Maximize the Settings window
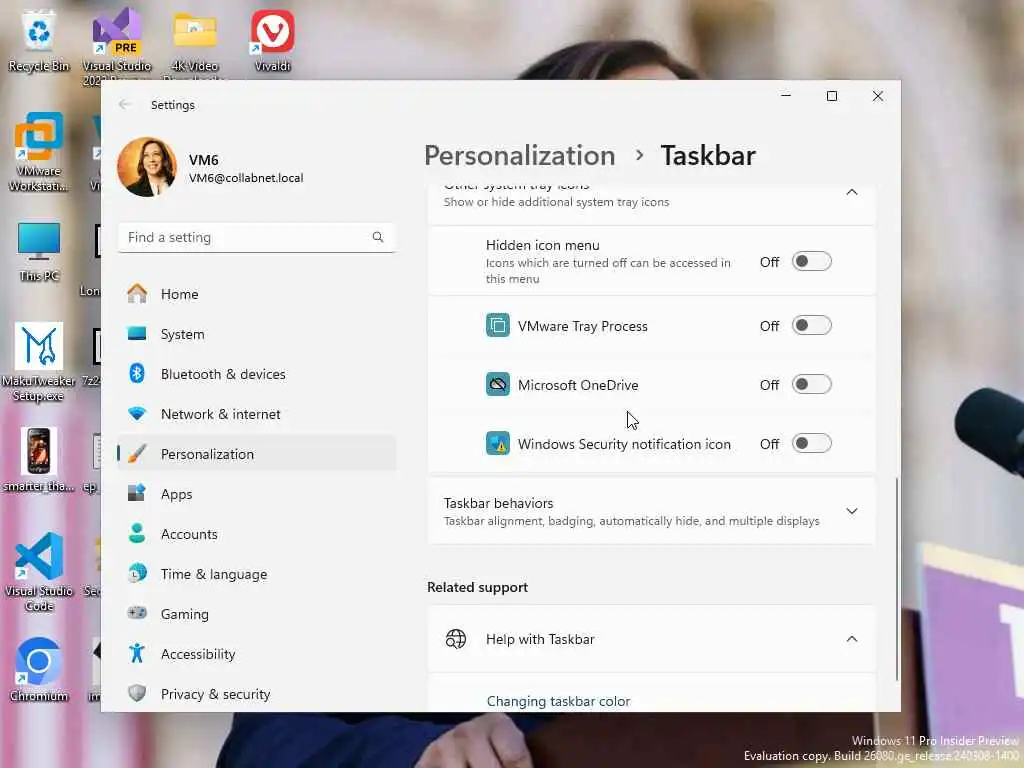The width and height of the screenshot is (1024, 768). coord(831,96)
